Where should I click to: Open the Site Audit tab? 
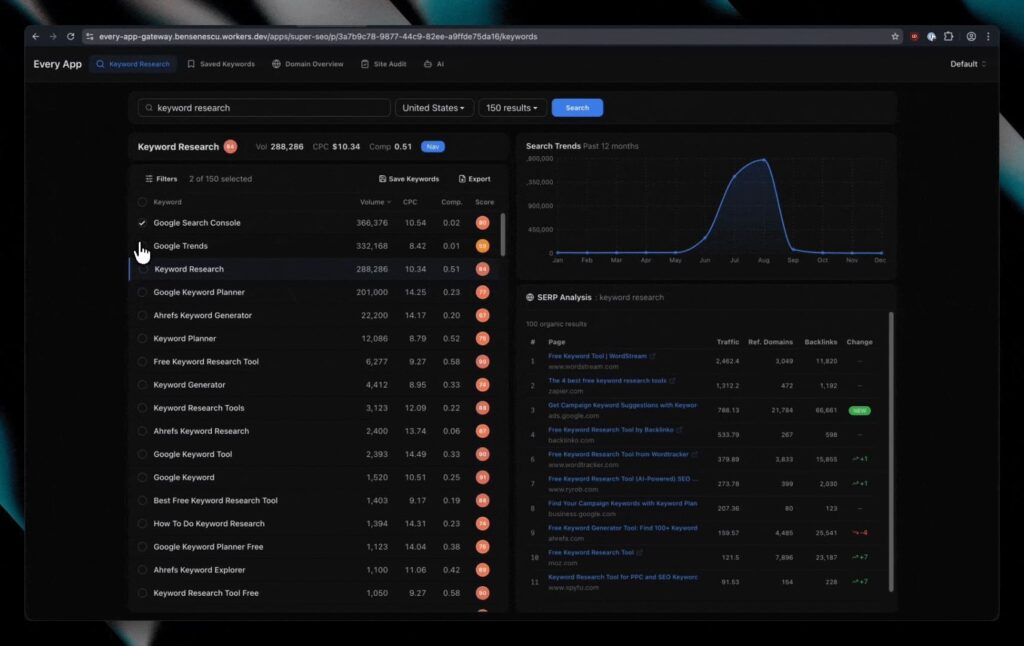[385, 64]
